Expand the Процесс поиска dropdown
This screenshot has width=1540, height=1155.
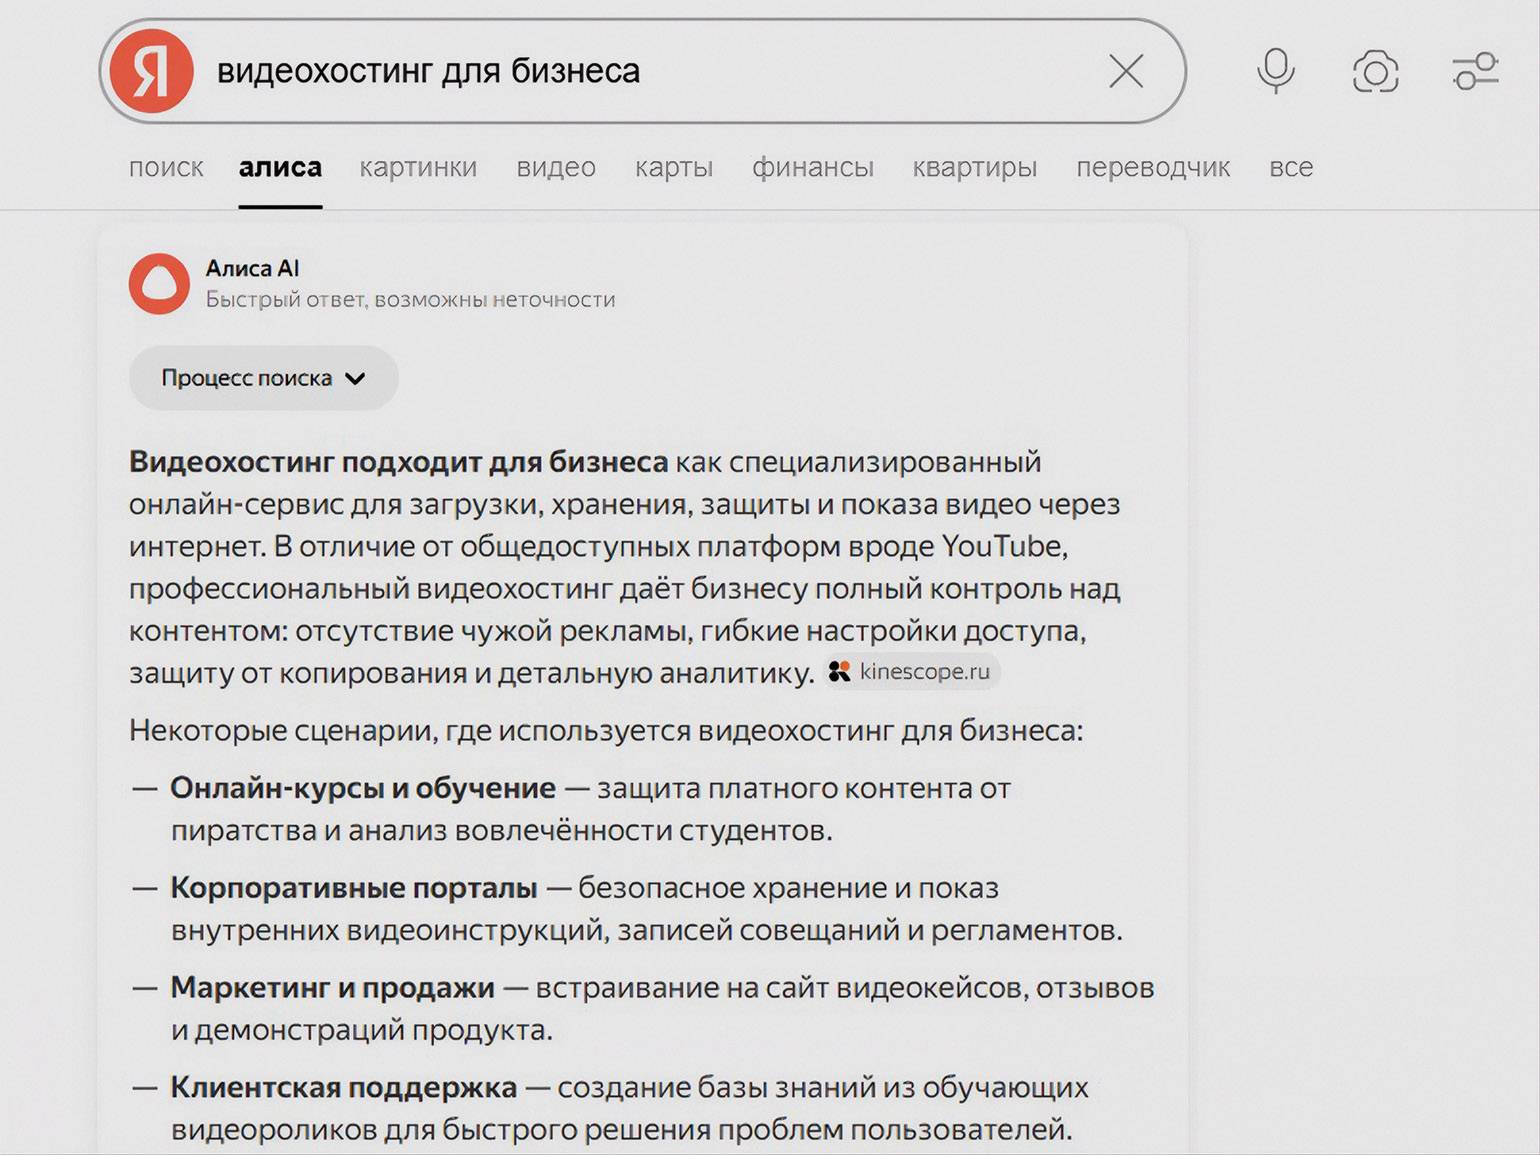click(x=263, y=378)
